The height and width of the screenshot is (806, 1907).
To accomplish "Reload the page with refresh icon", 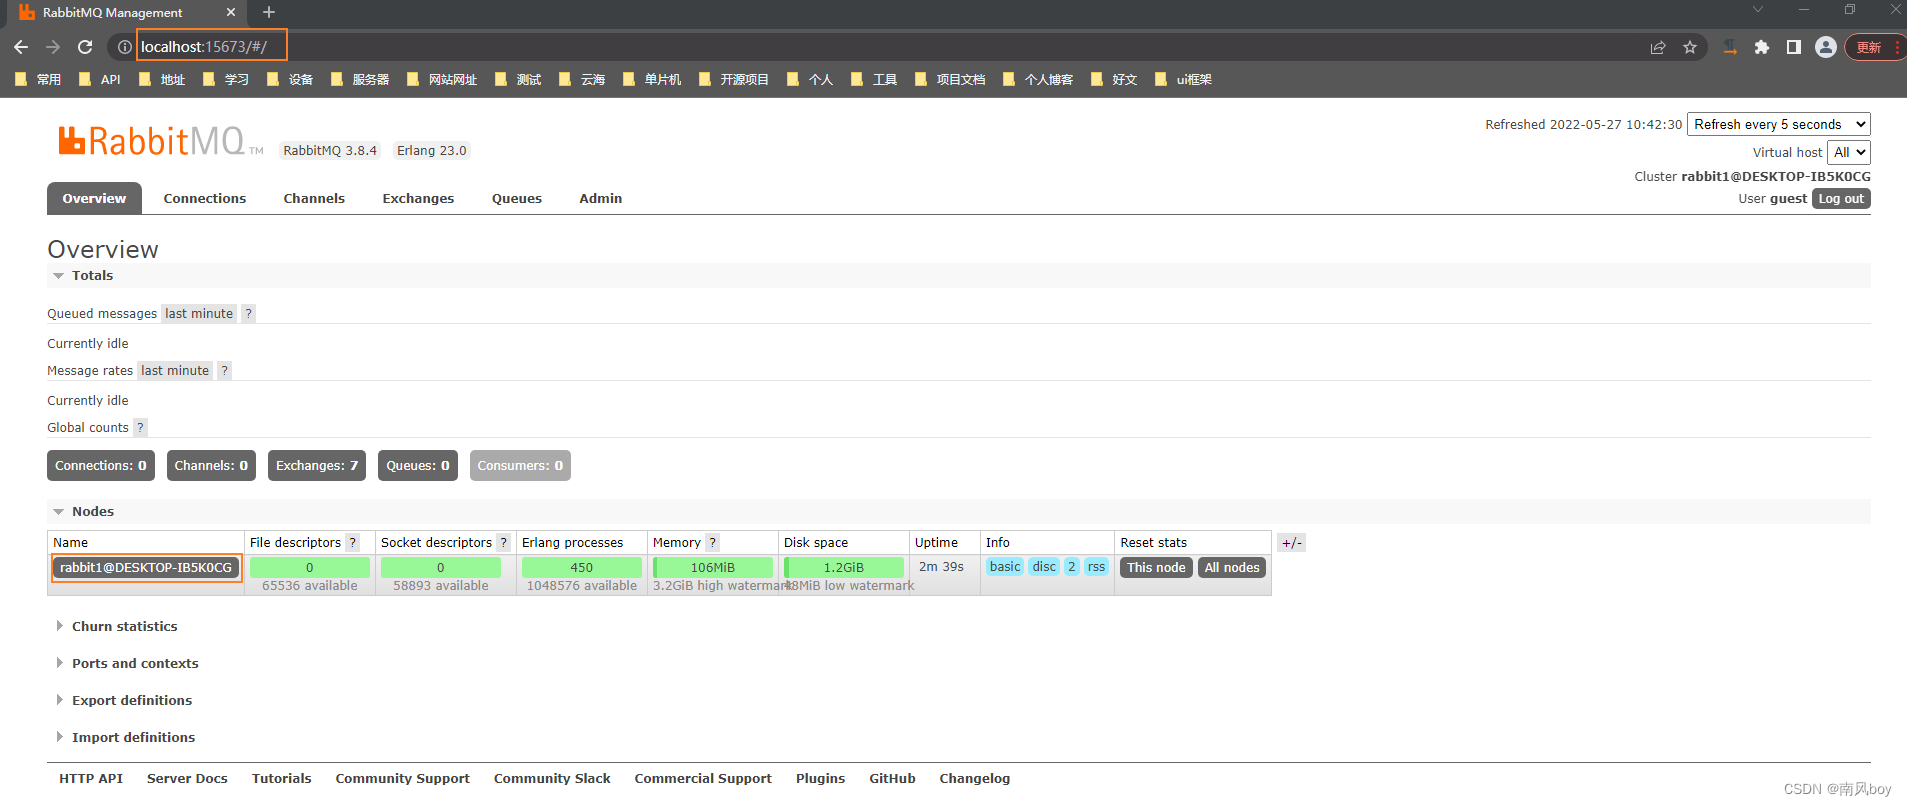I will click(x=85, y=47).
